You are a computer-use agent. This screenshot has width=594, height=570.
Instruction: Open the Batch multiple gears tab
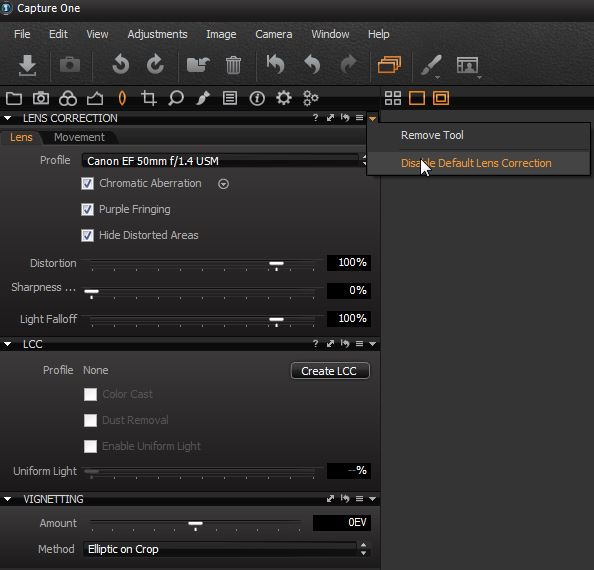tap(311, 98)
